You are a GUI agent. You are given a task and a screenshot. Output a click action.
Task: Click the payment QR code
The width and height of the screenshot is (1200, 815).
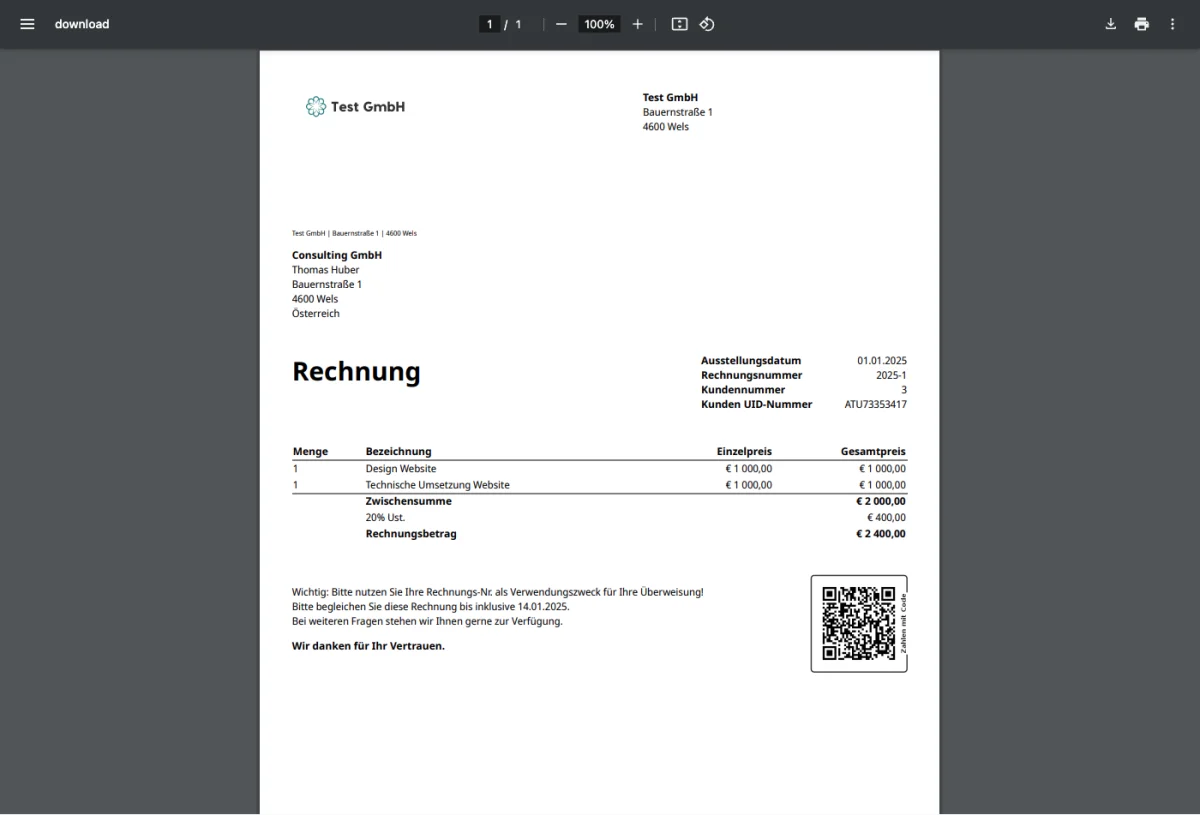tap(858, 623)
